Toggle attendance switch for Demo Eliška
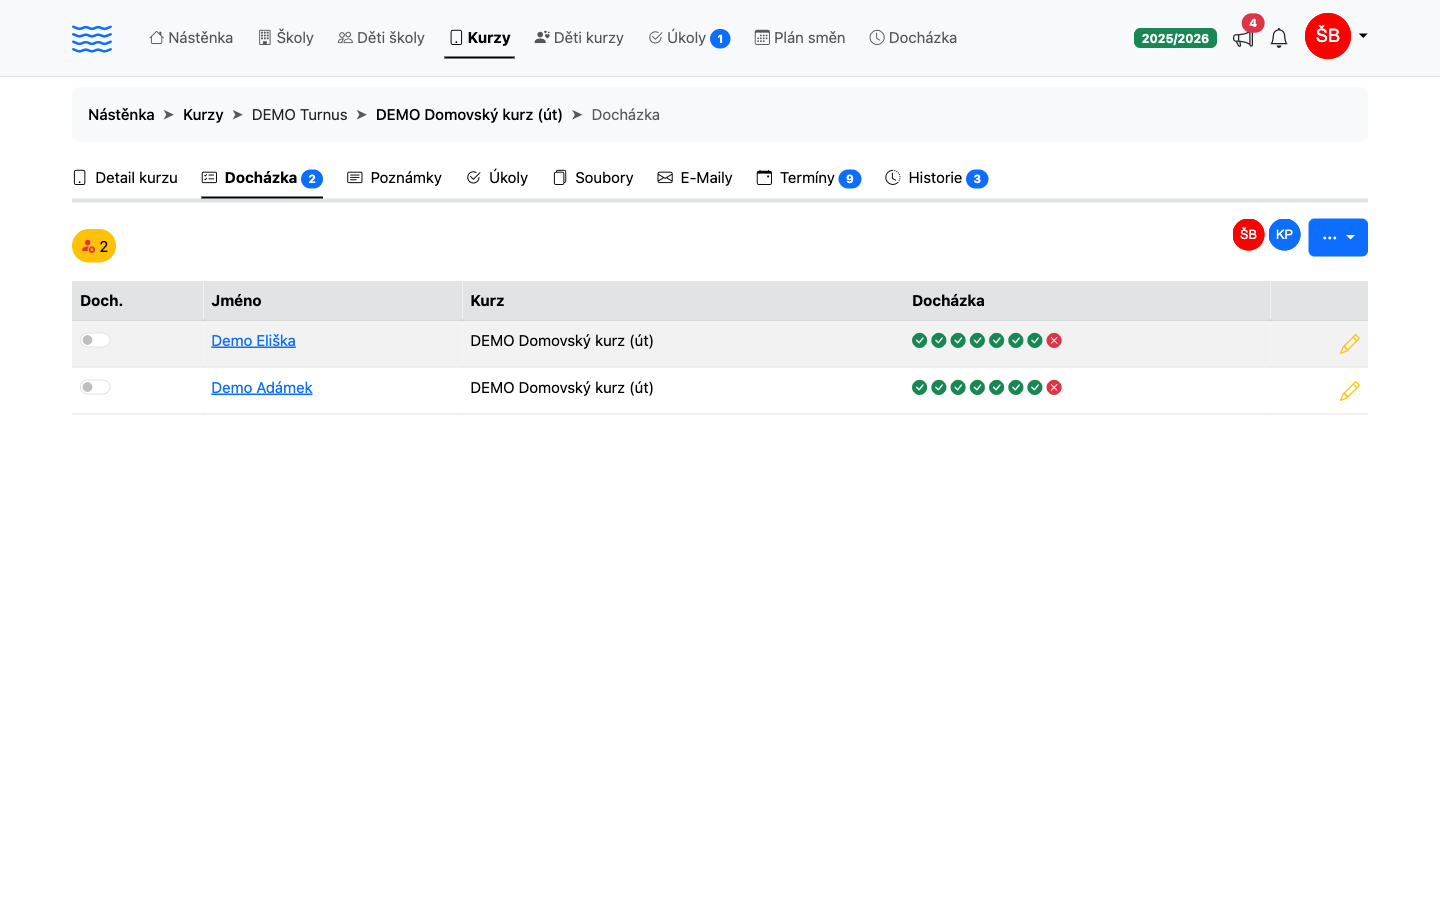Image resolution: width=1440 pixels, height=900 pixels. tap(95, 340)
